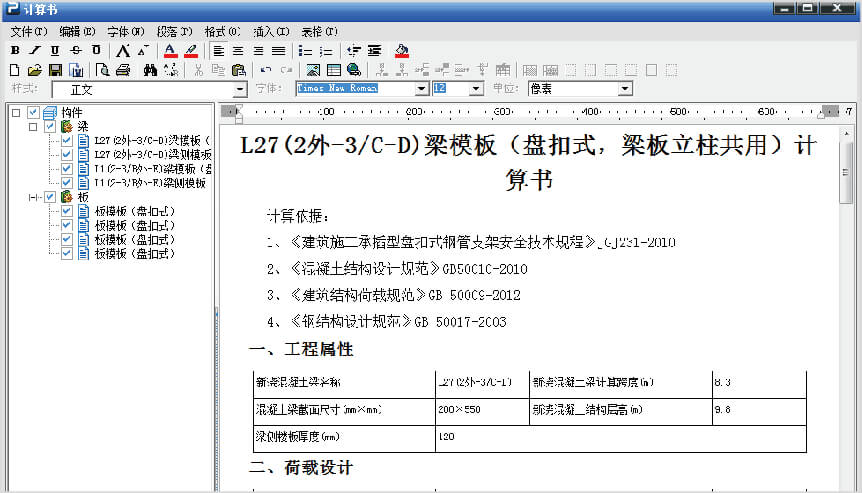The height and width of the screenshot is (493, 862).
Task: Uncheck the 构件 root checkbox
Action: click(34, 113)
